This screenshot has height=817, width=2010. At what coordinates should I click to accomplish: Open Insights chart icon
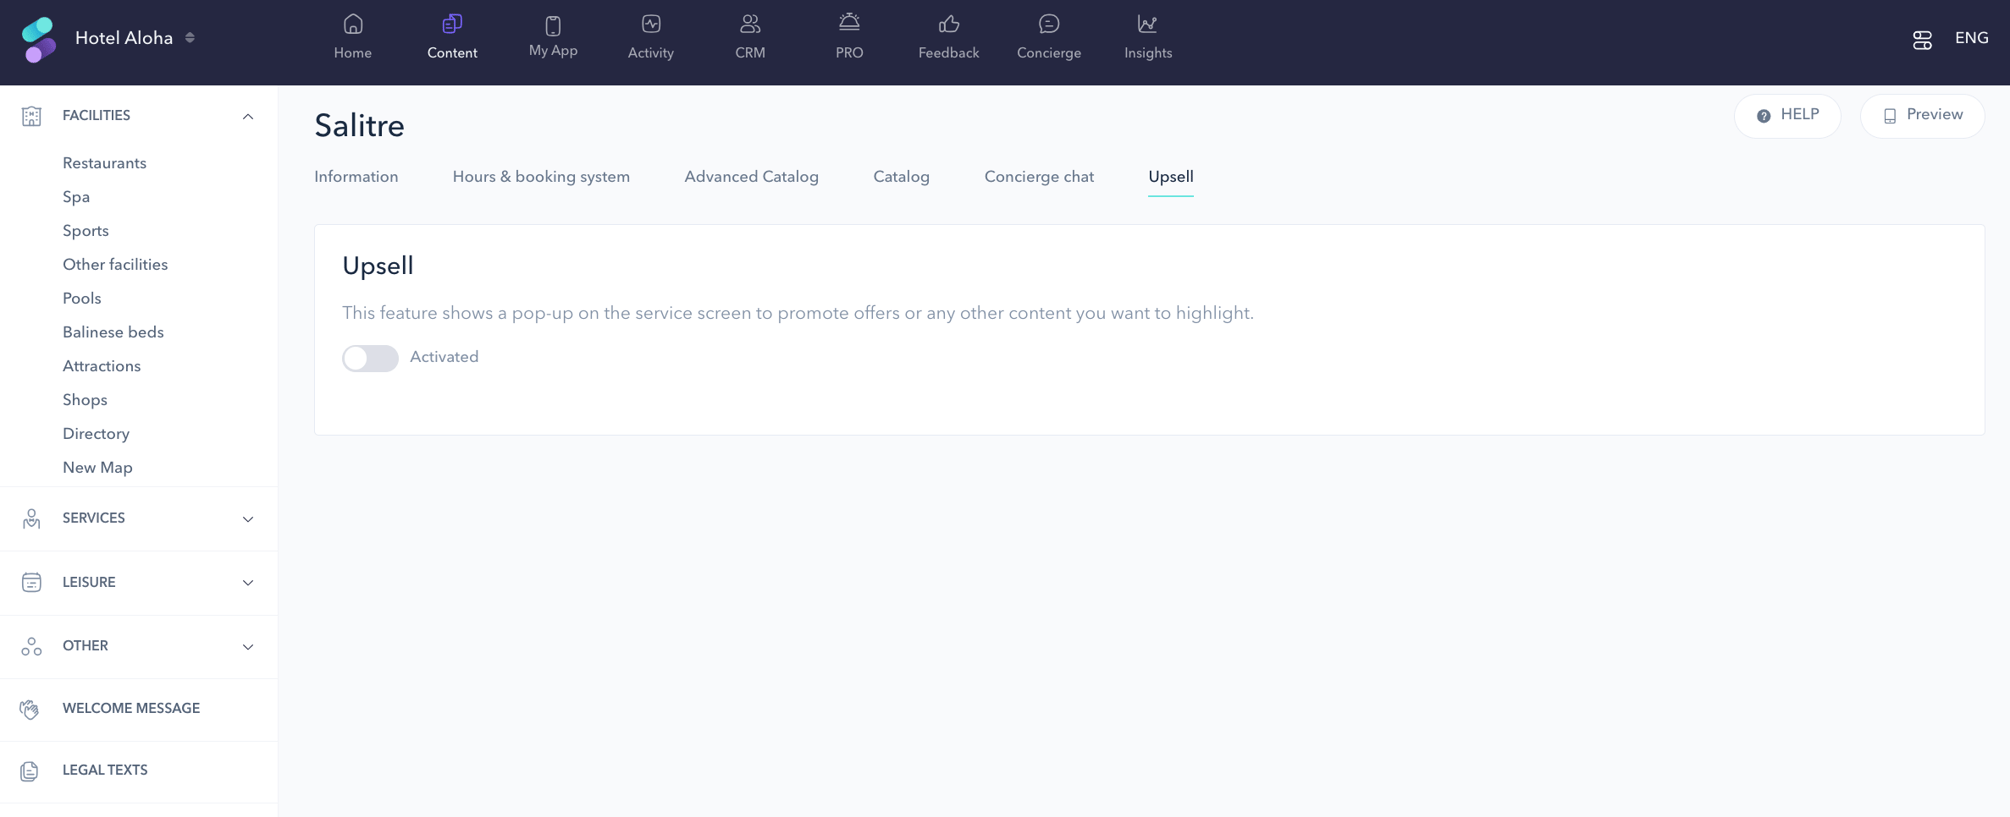pos(1147,24)
